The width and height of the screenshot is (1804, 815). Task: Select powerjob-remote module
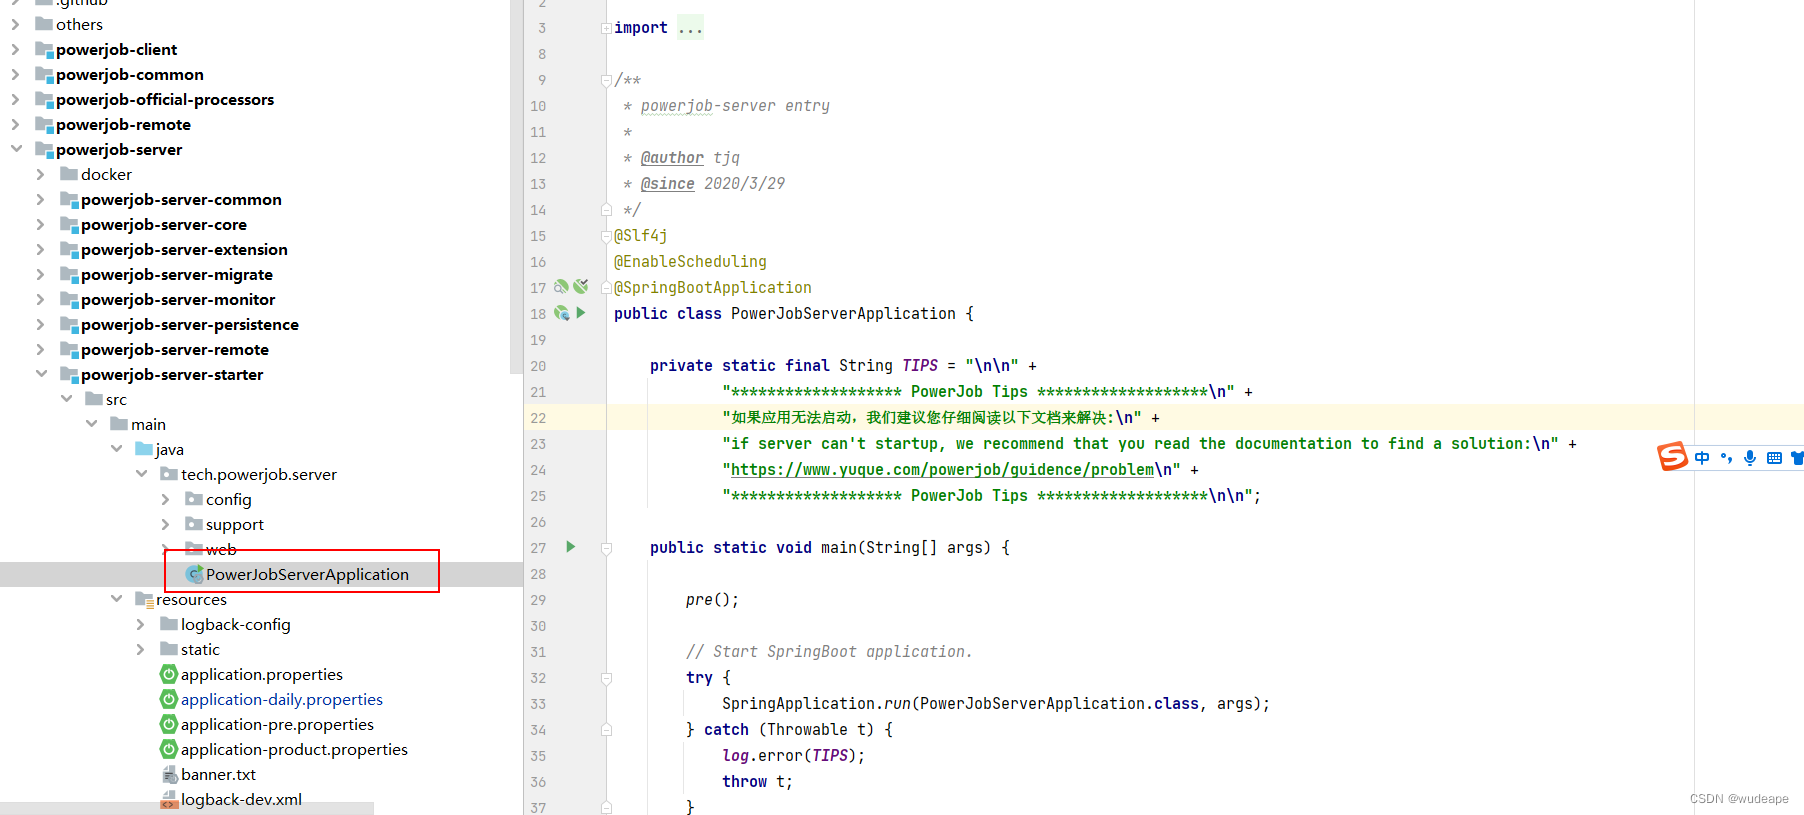[123, 124]
